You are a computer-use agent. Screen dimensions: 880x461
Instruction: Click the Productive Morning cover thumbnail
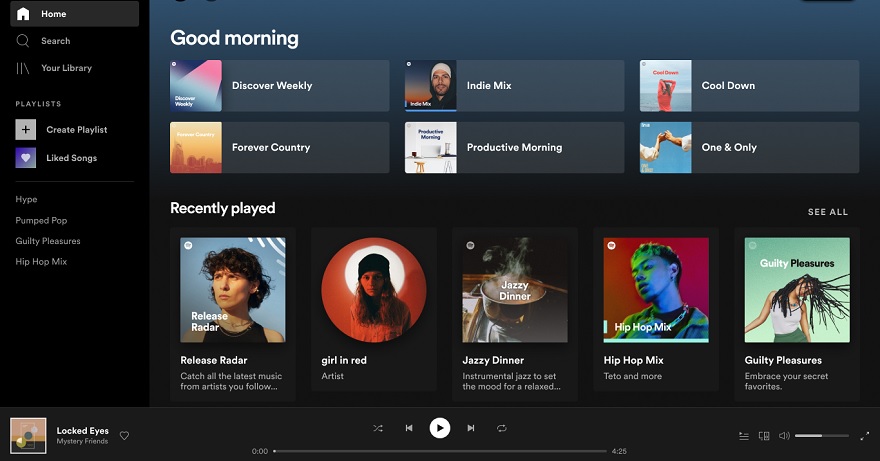[x=430, y=147]
